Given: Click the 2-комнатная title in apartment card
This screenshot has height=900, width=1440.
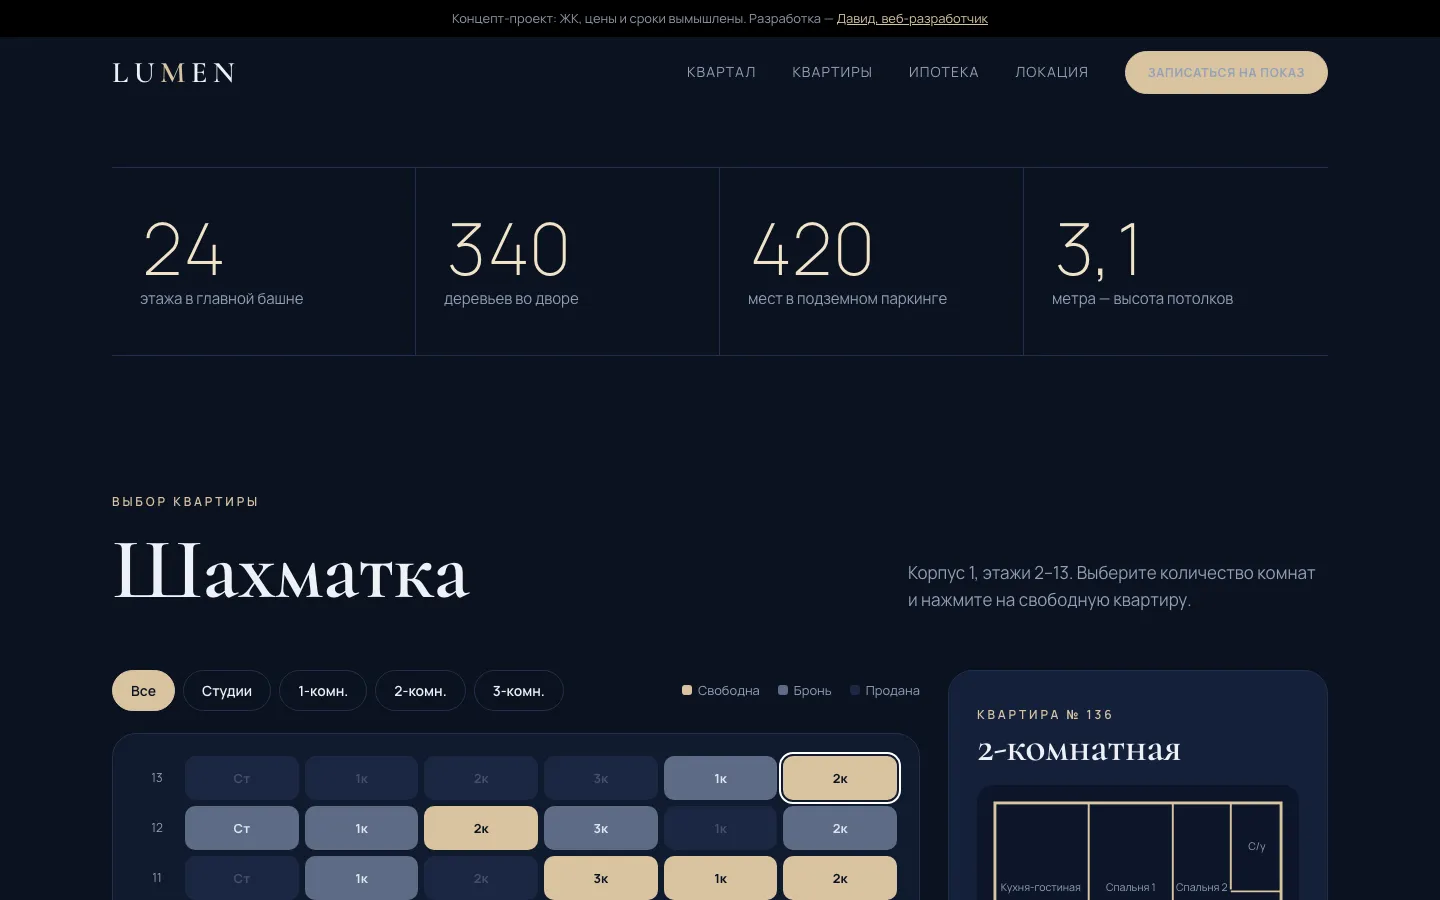Looking at the screenshot, I should coord(1079,750).
